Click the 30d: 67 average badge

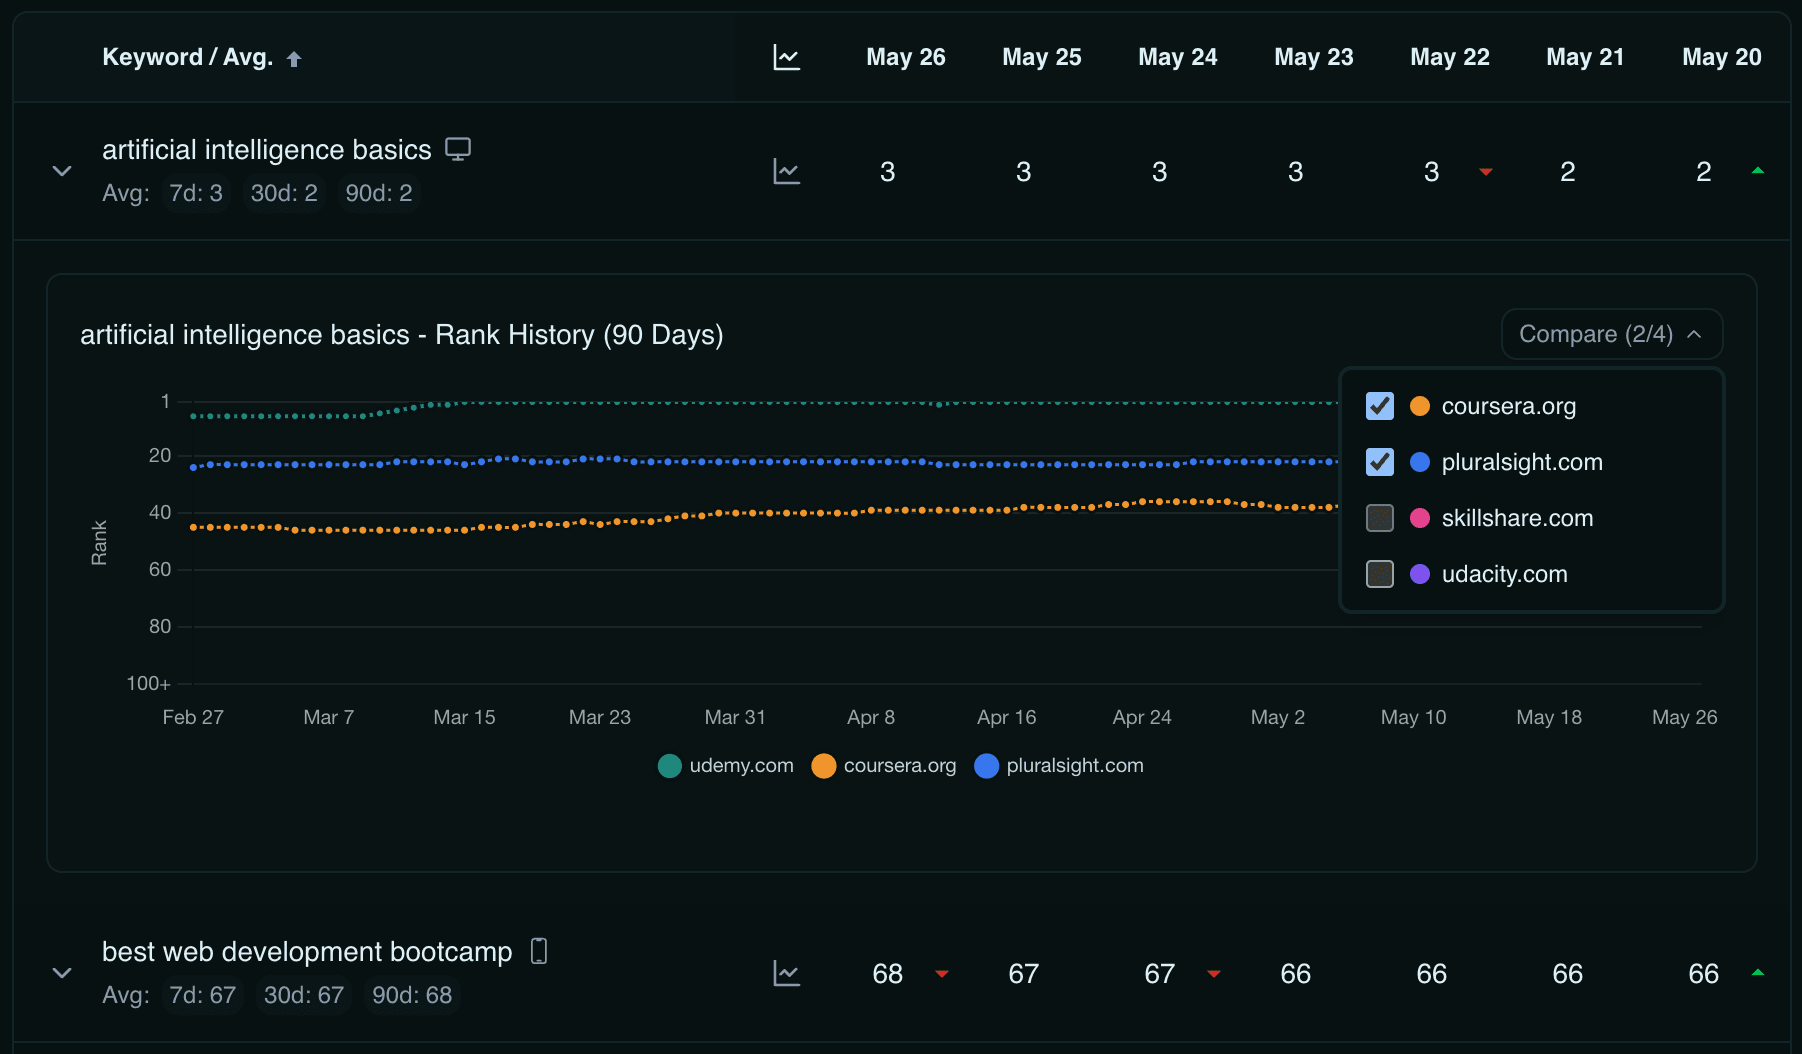point(304,995)
